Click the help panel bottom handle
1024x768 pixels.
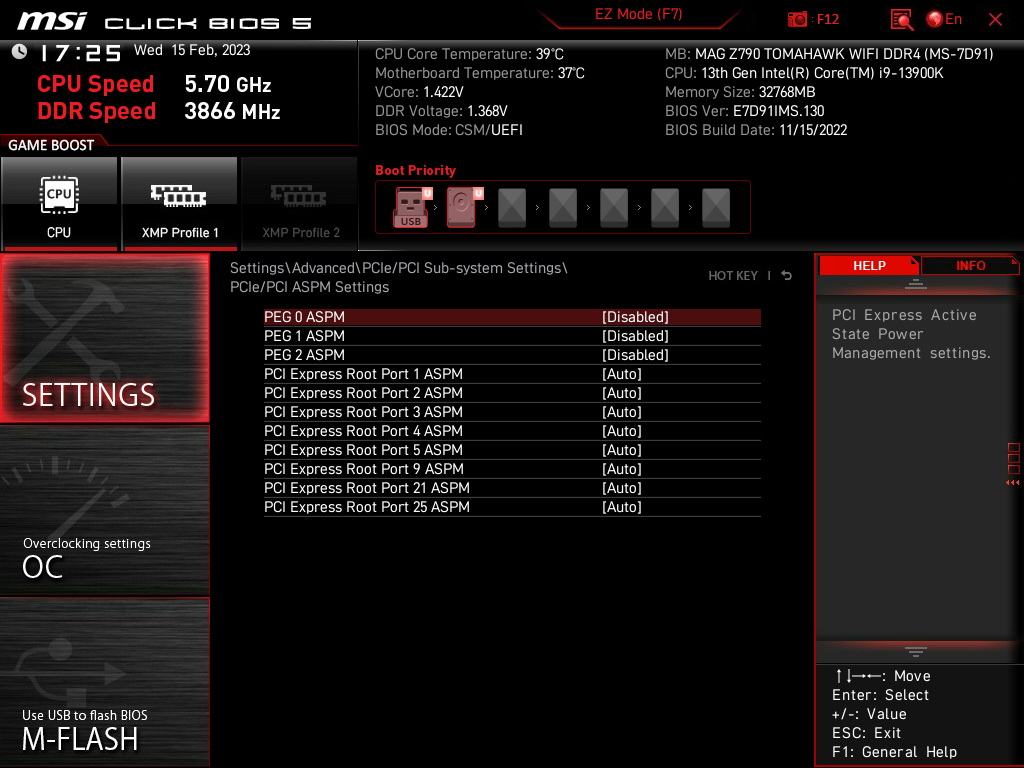click(916, 651)
